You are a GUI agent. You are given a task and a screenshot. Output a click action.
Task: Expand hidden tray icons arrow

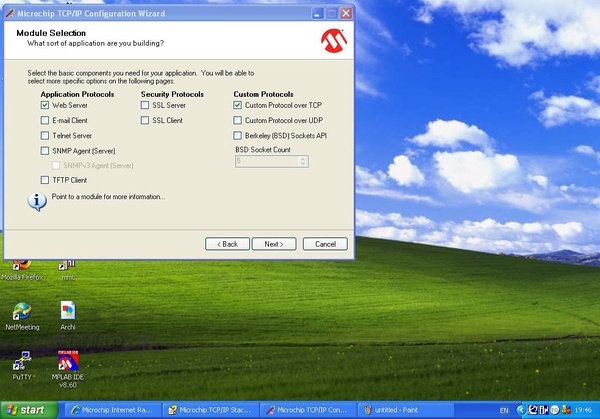click(x=520, y=410)
